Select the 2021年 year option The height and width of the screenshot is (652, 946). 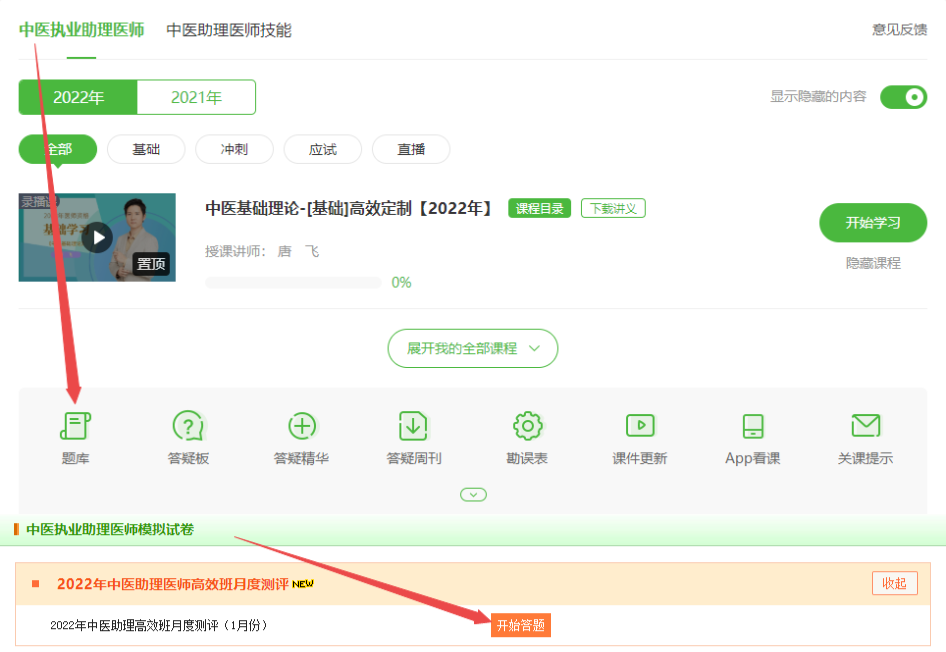point(196,97)
